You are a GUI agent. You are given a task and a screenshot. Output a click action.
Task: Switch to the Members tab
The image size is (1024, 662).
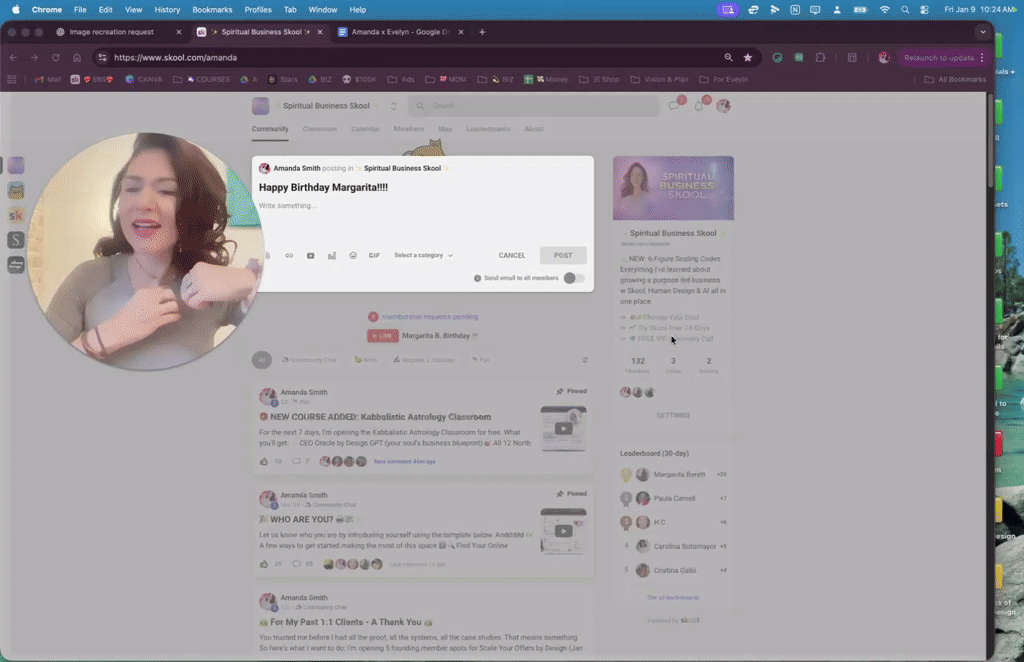click(x=409, y=129)
